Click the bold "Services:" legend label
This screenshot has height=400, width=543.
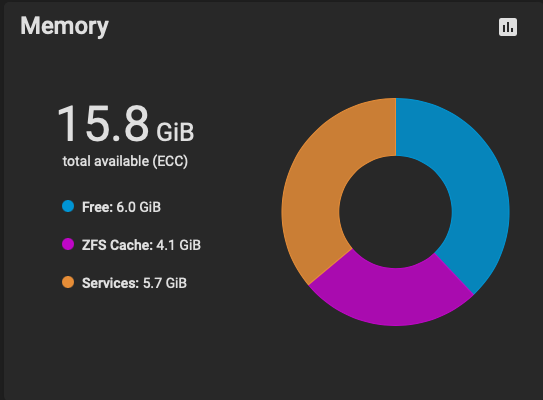pyautogui.click(x=110, y=283)
